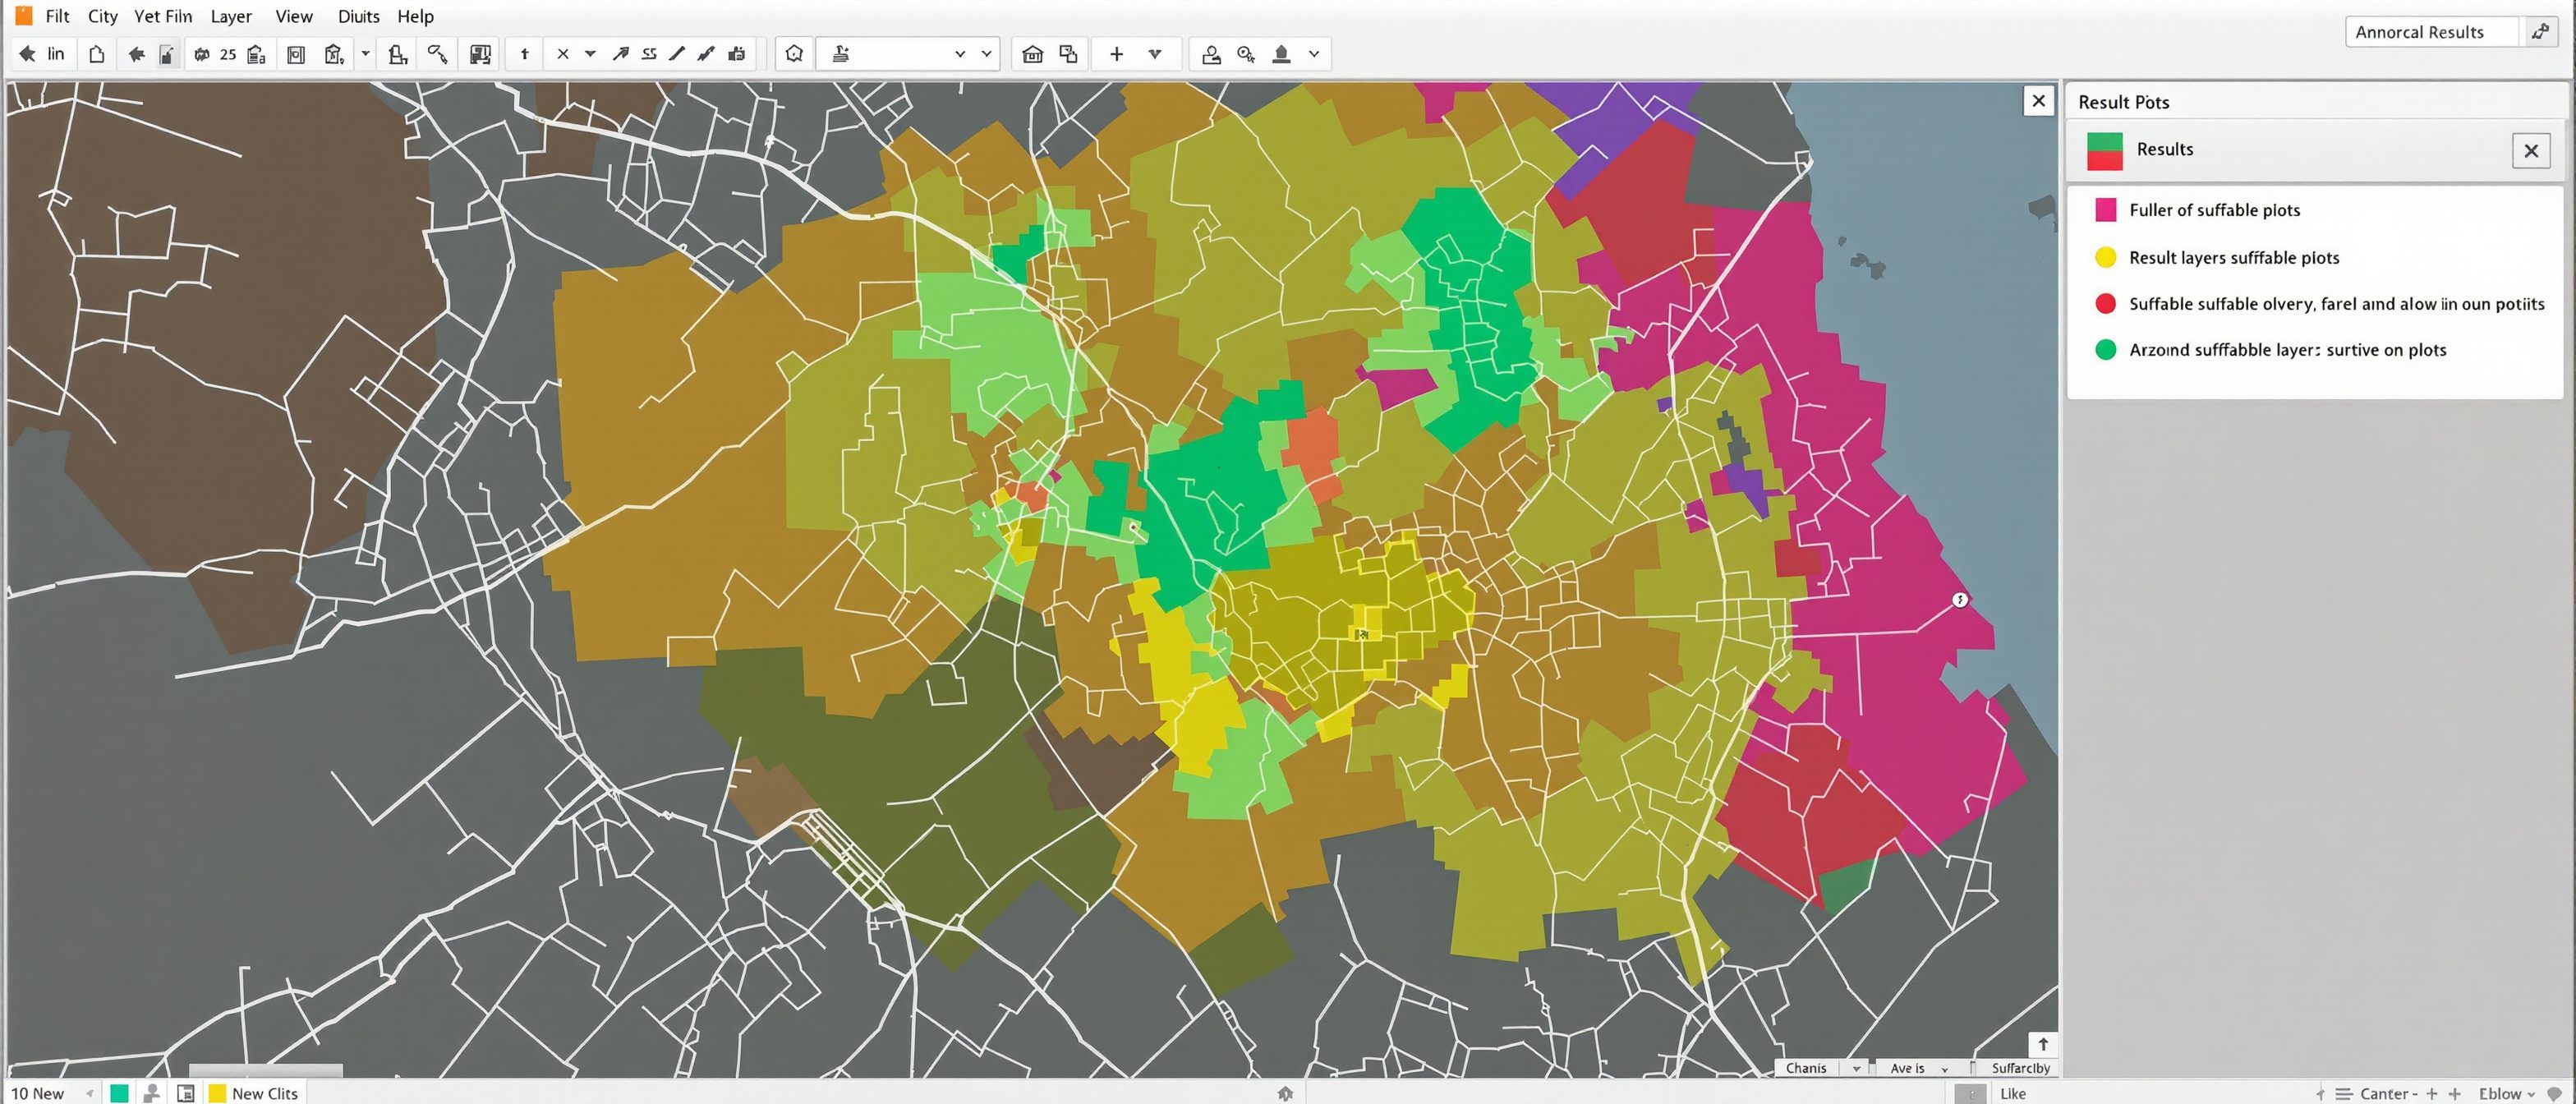This screenshot has height=1104, width=2576.
Task: Click the plus add toolbar icon
Action: [1116, 54]
